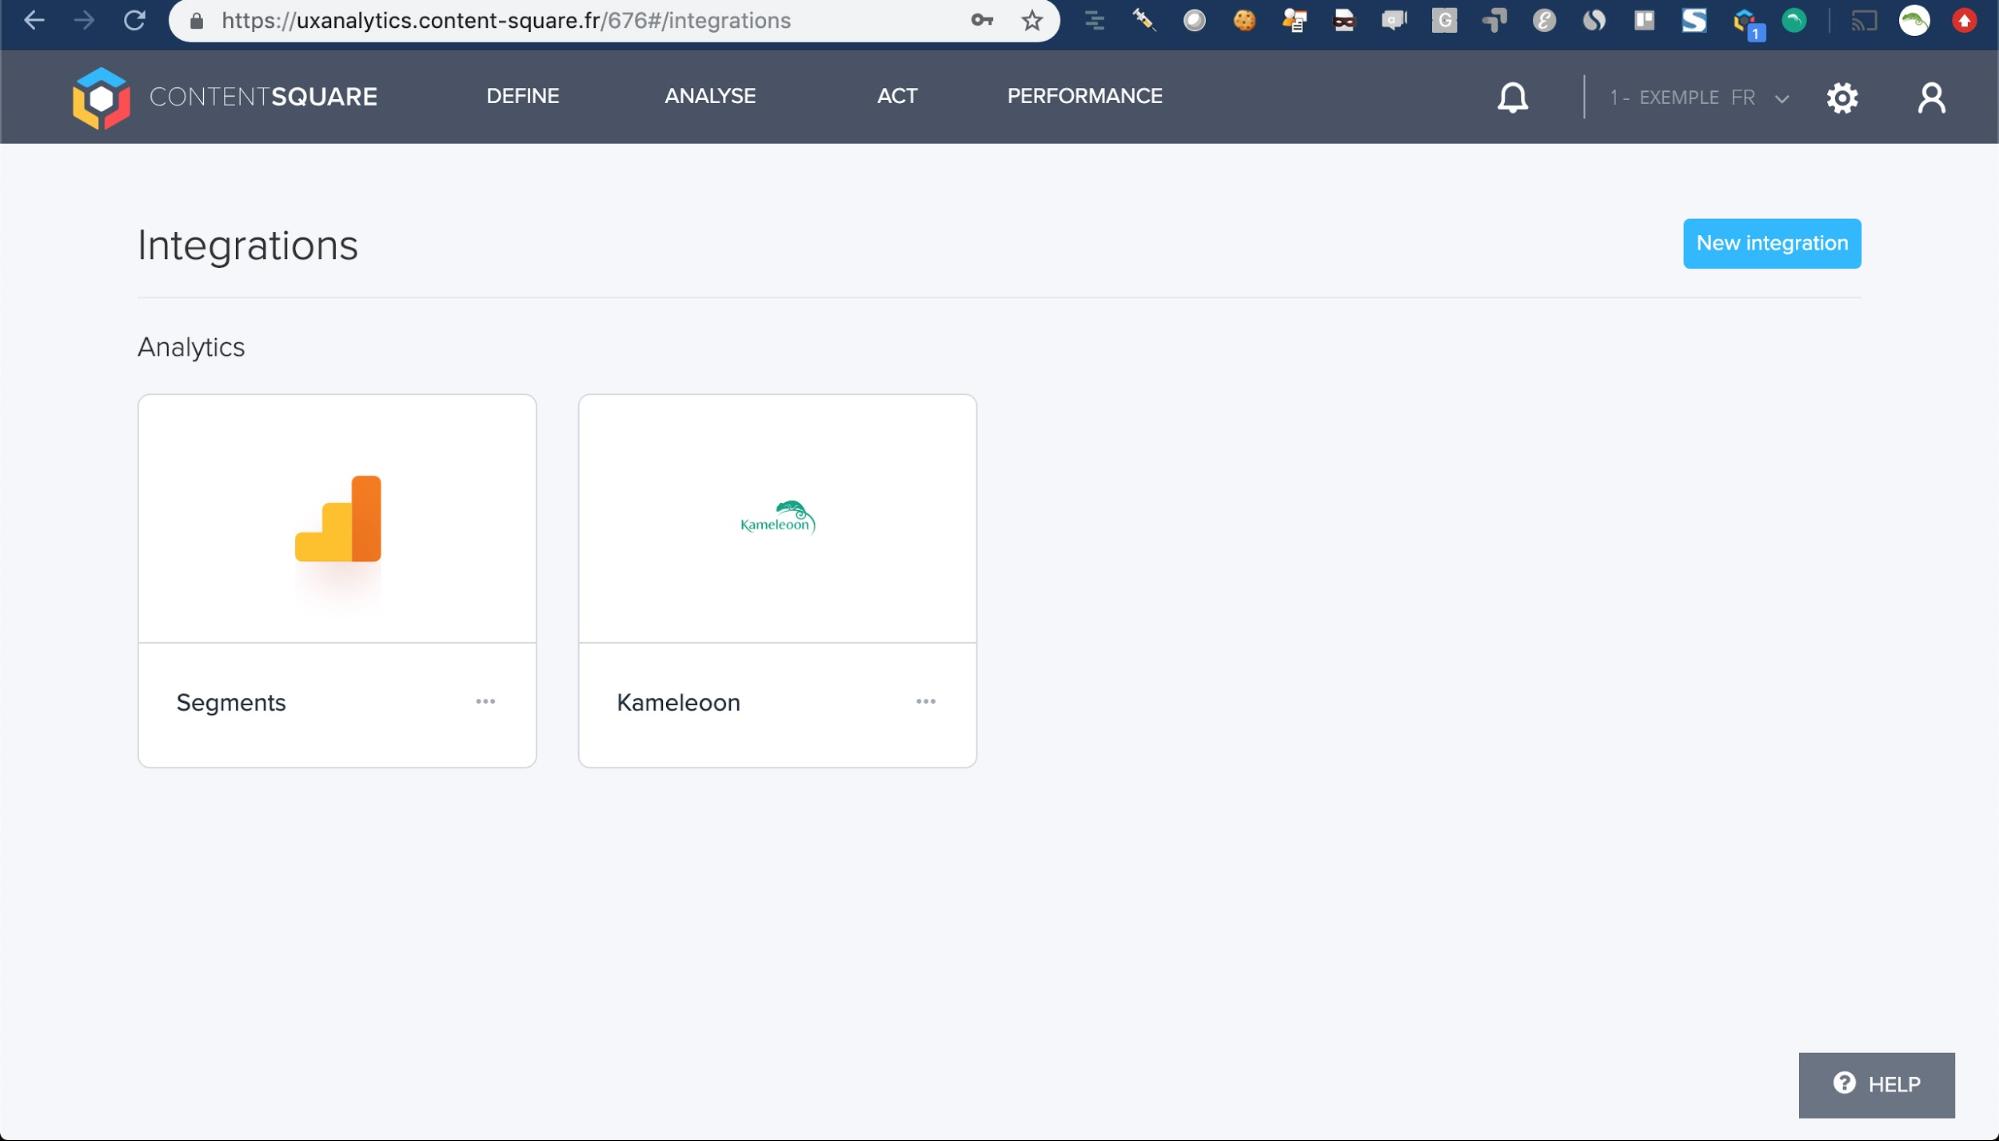Click the masked incognito extension icon

click(1344, 20)
